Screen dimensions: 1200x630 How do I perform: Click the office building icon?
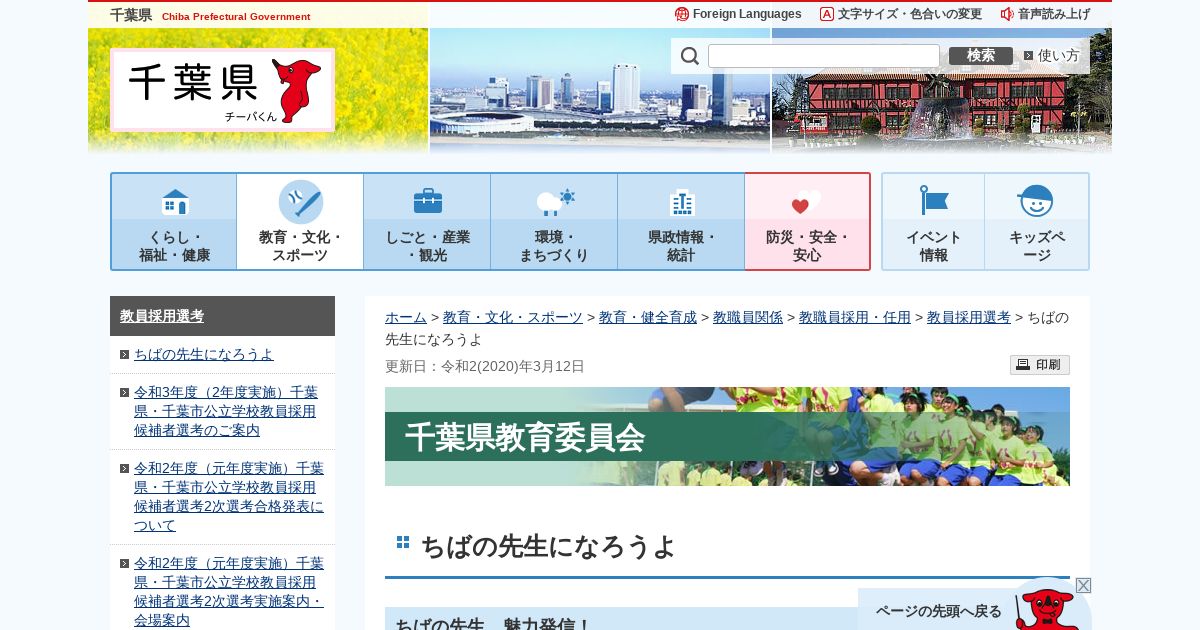[x=682, y=202]
